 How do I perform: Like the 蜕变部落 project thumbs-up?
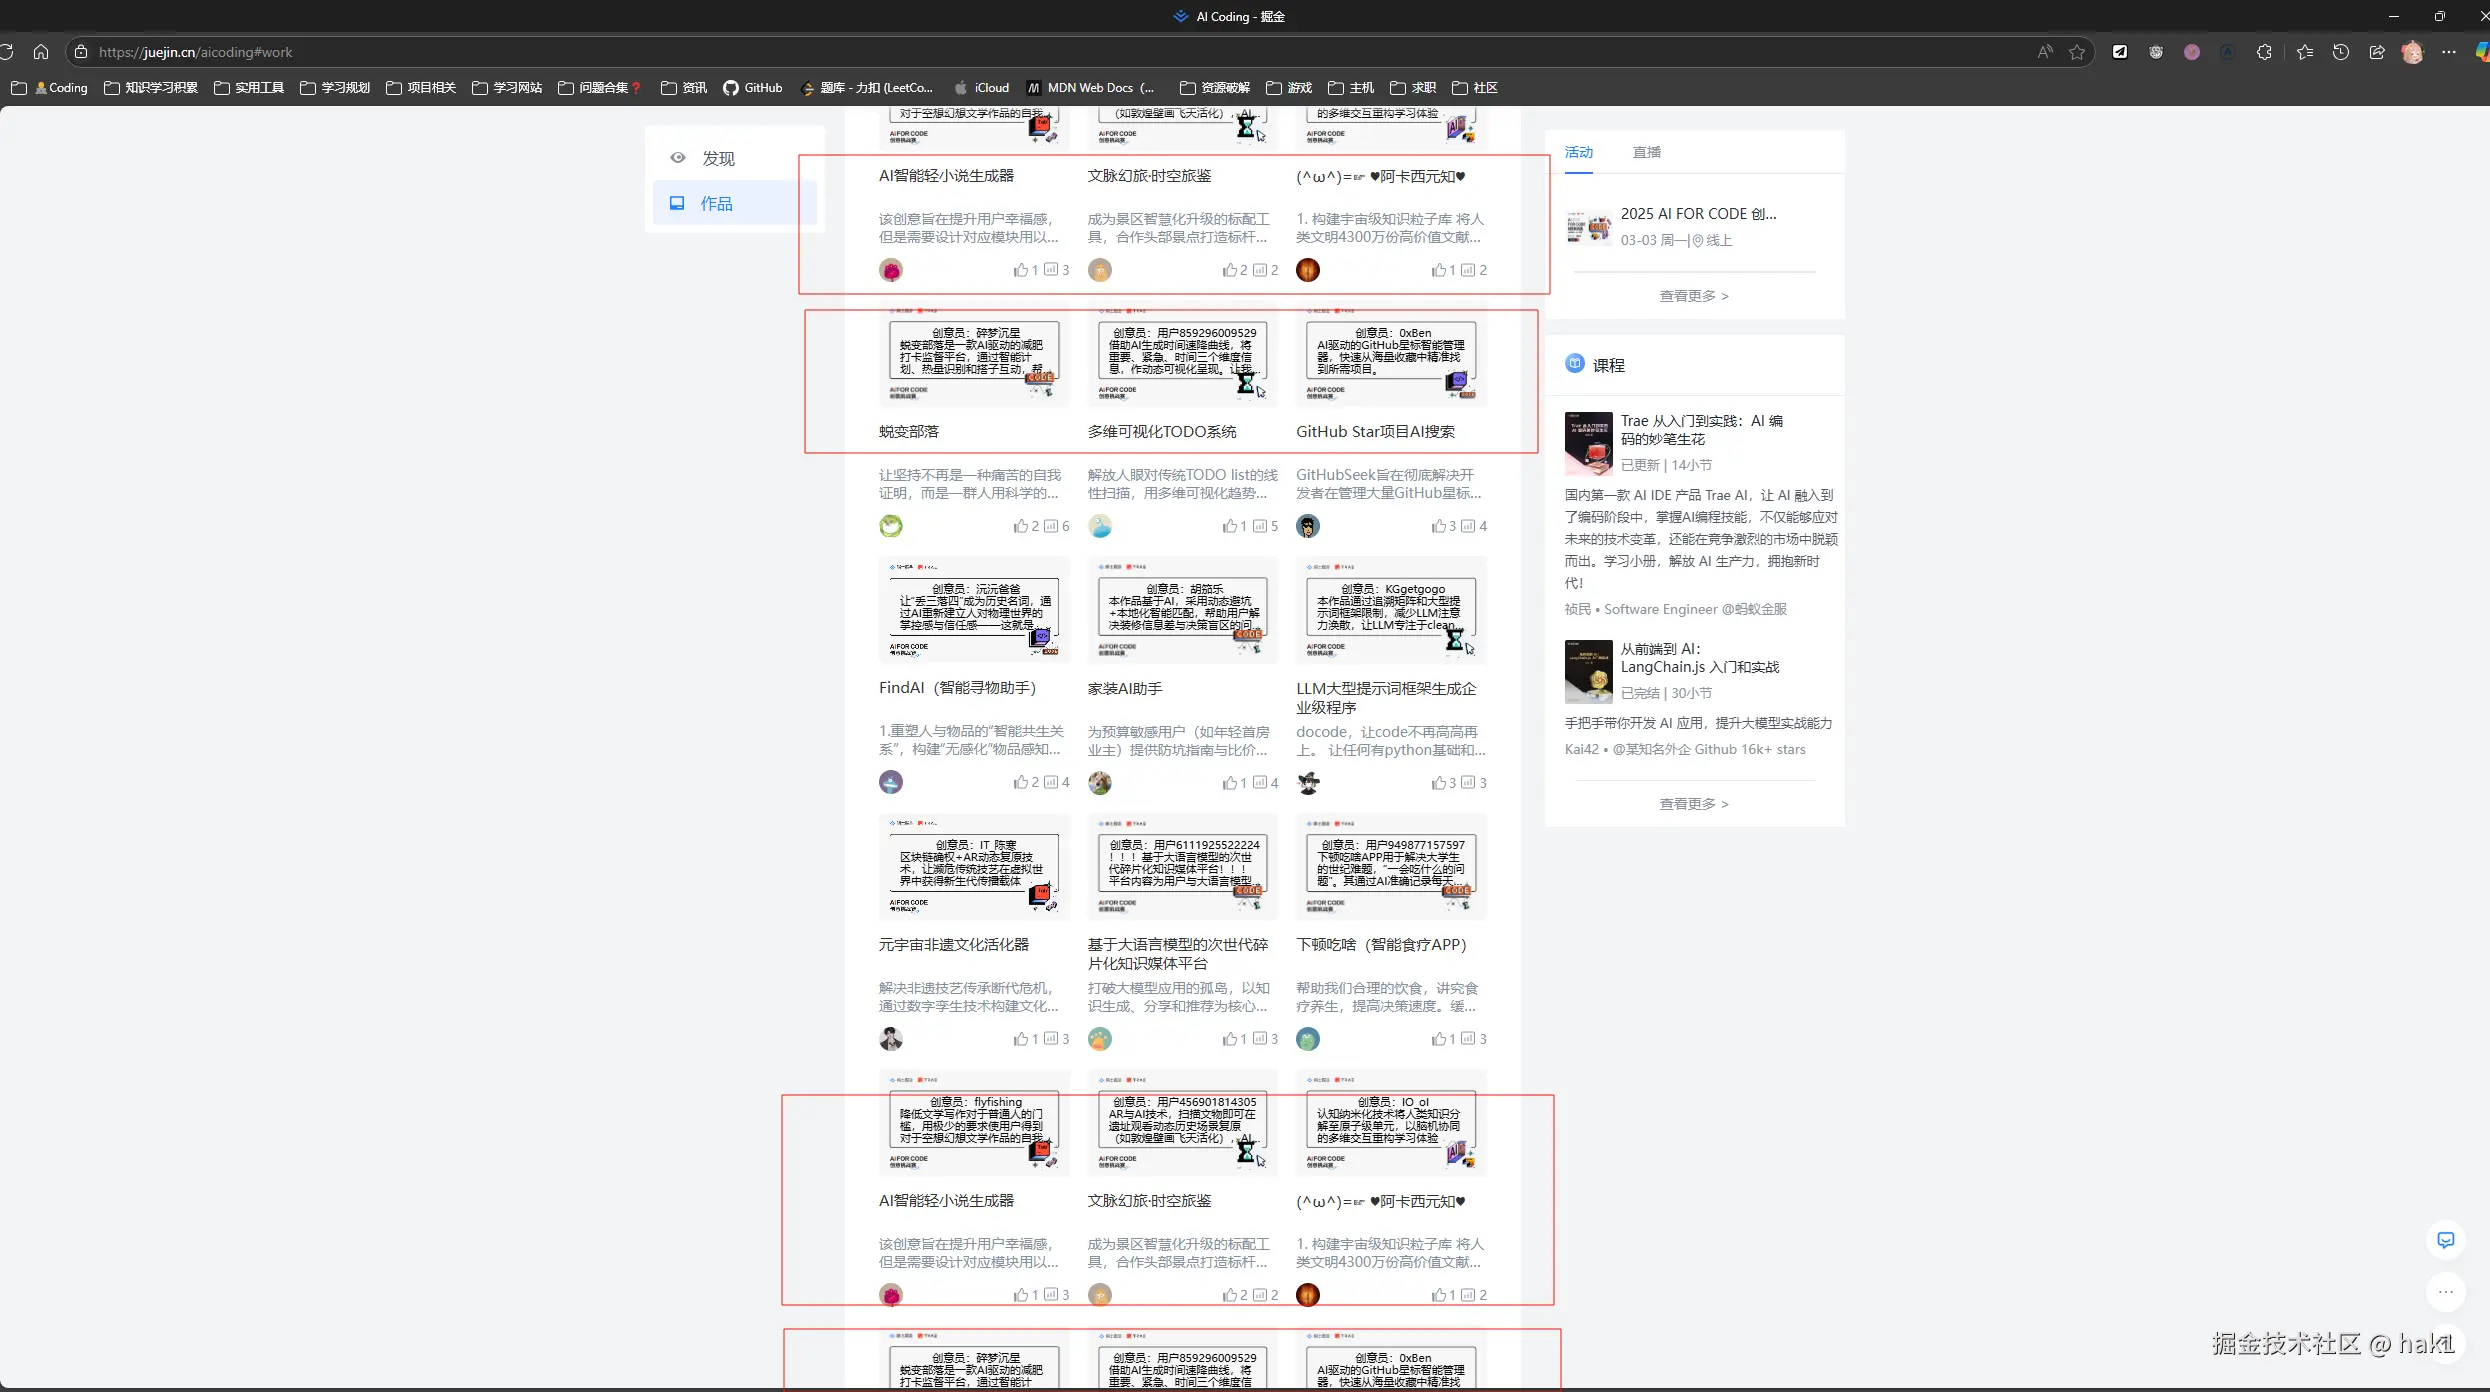click(1020, 526)
